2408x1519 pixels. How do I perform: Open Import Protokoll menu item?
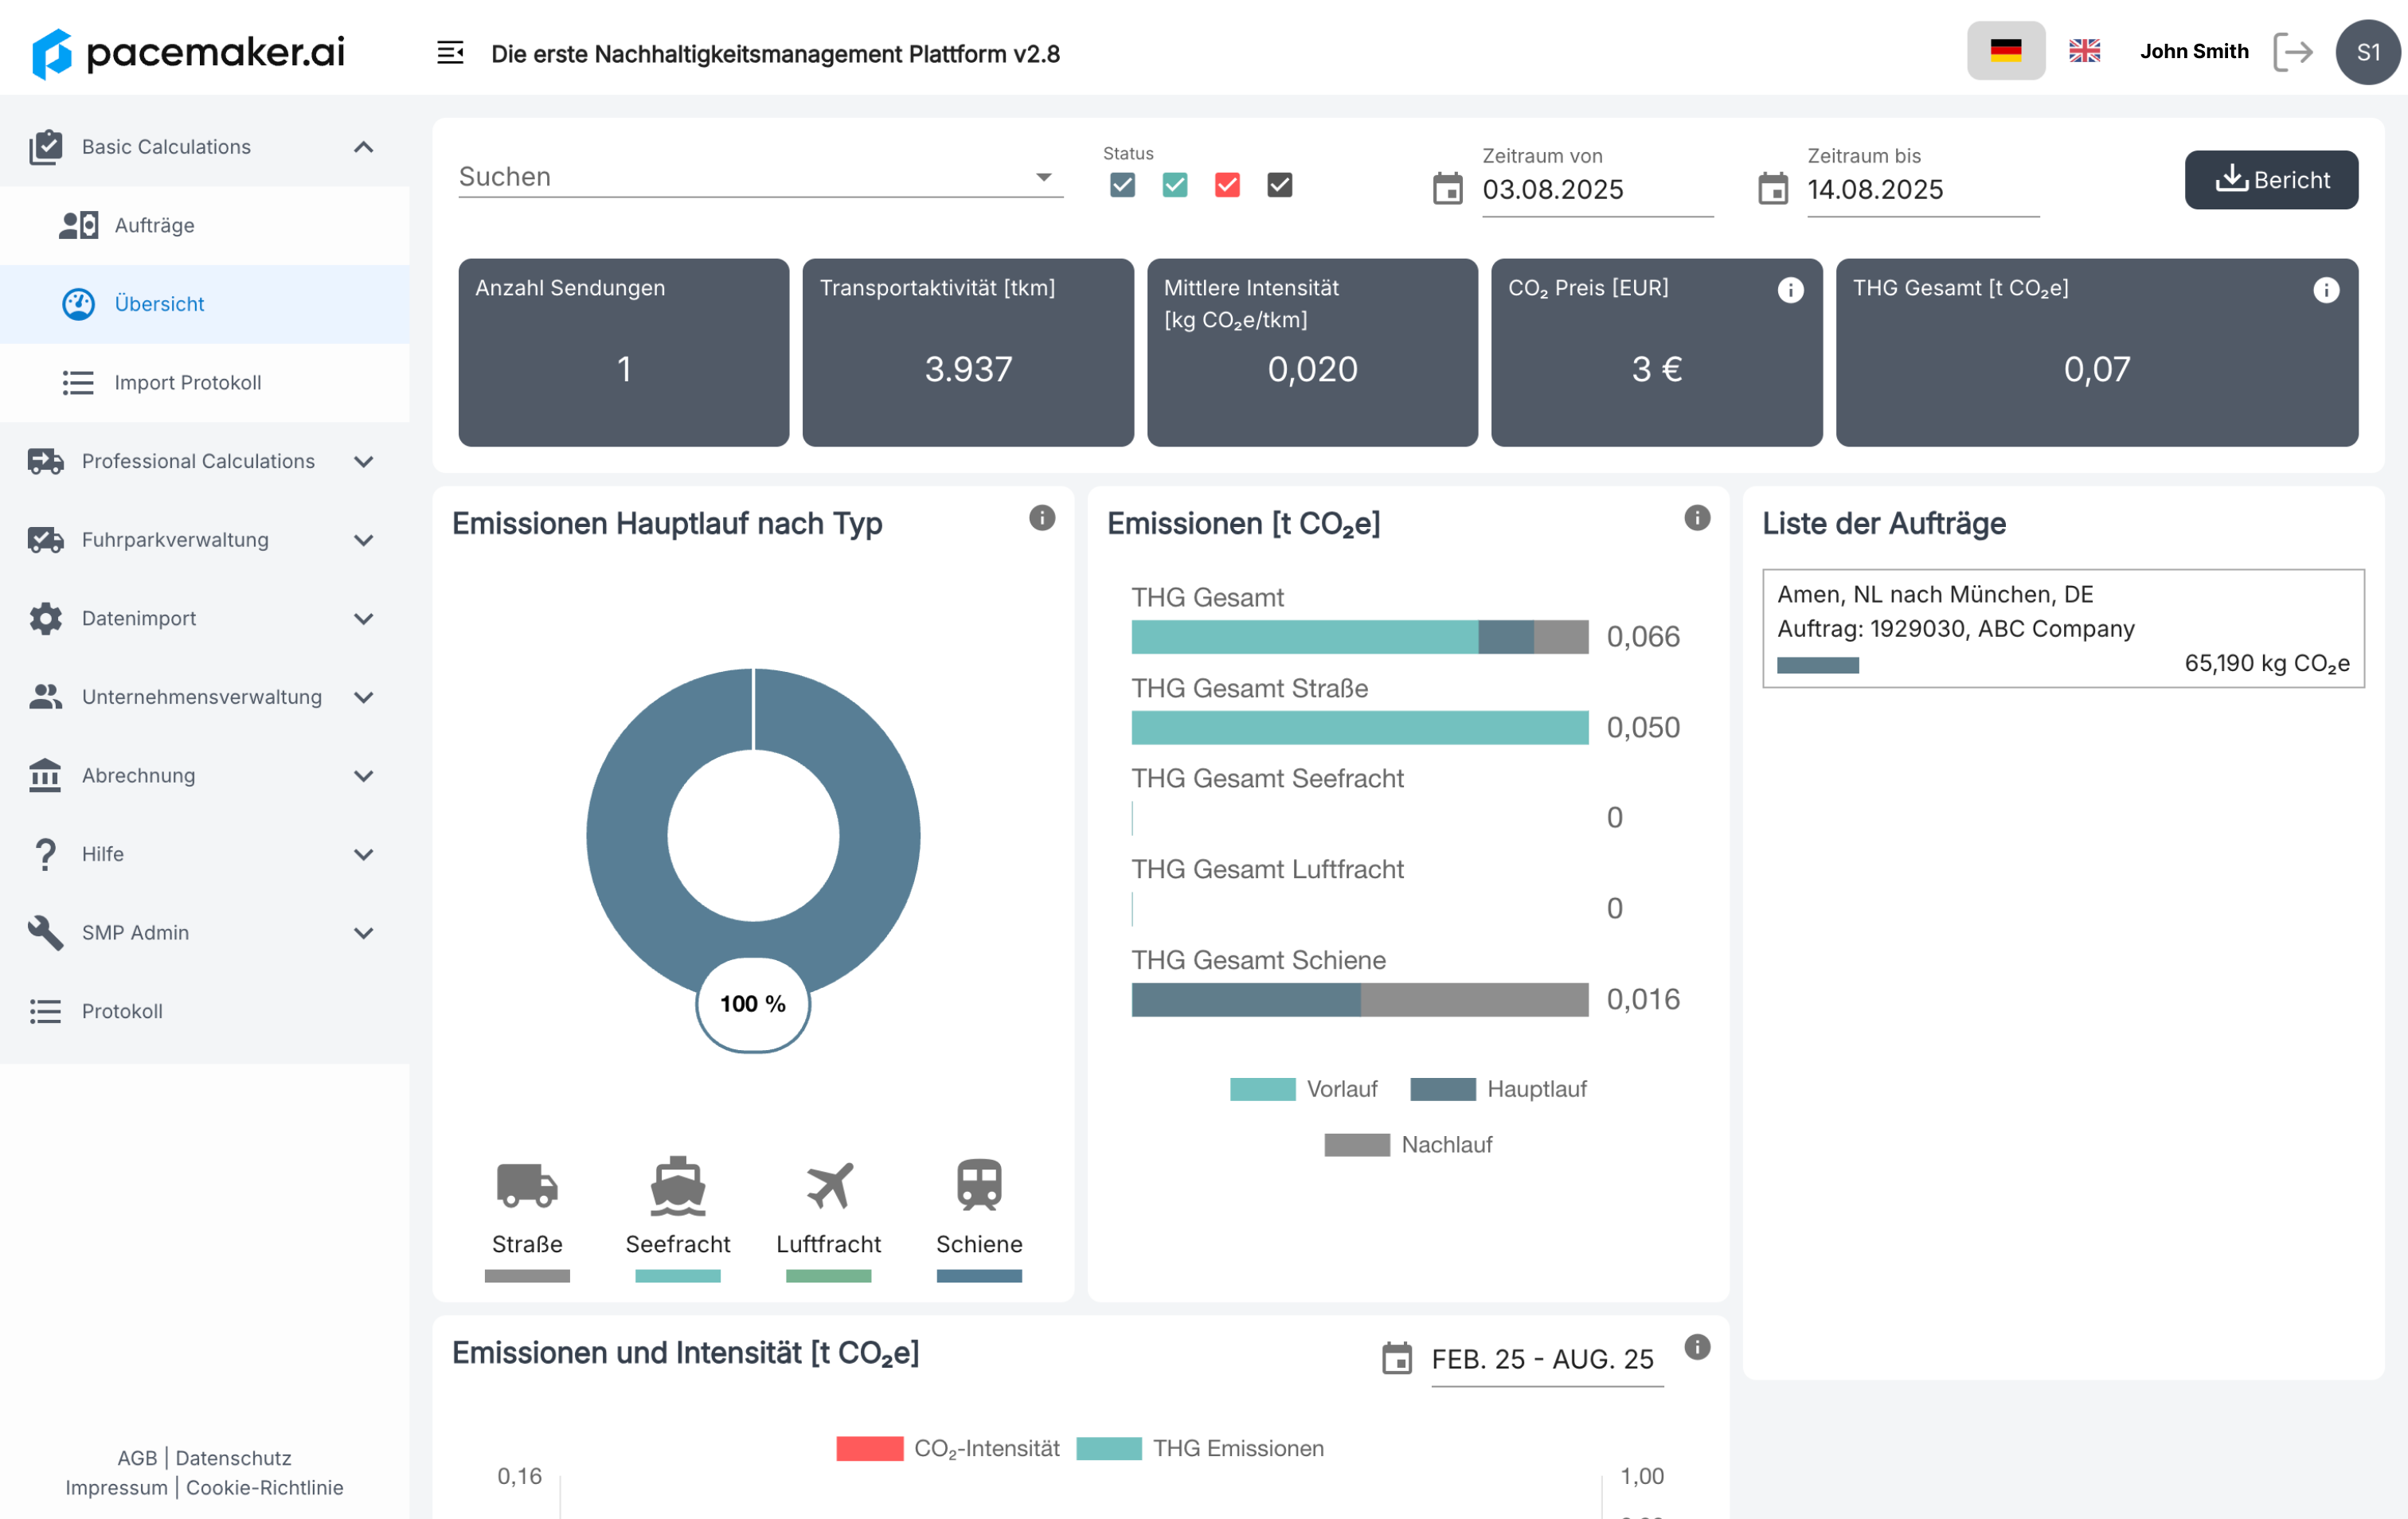[187, 383]
